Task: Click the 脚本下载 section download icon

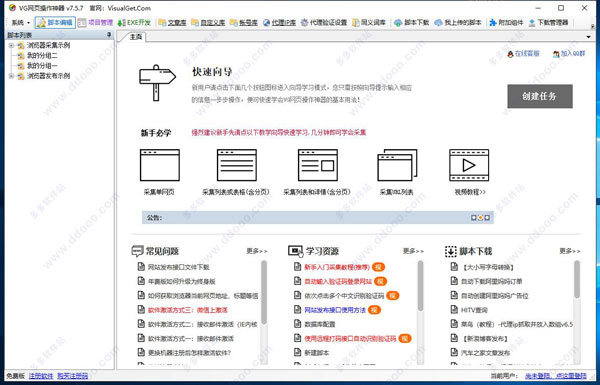Action: click(x=451, y=251)
